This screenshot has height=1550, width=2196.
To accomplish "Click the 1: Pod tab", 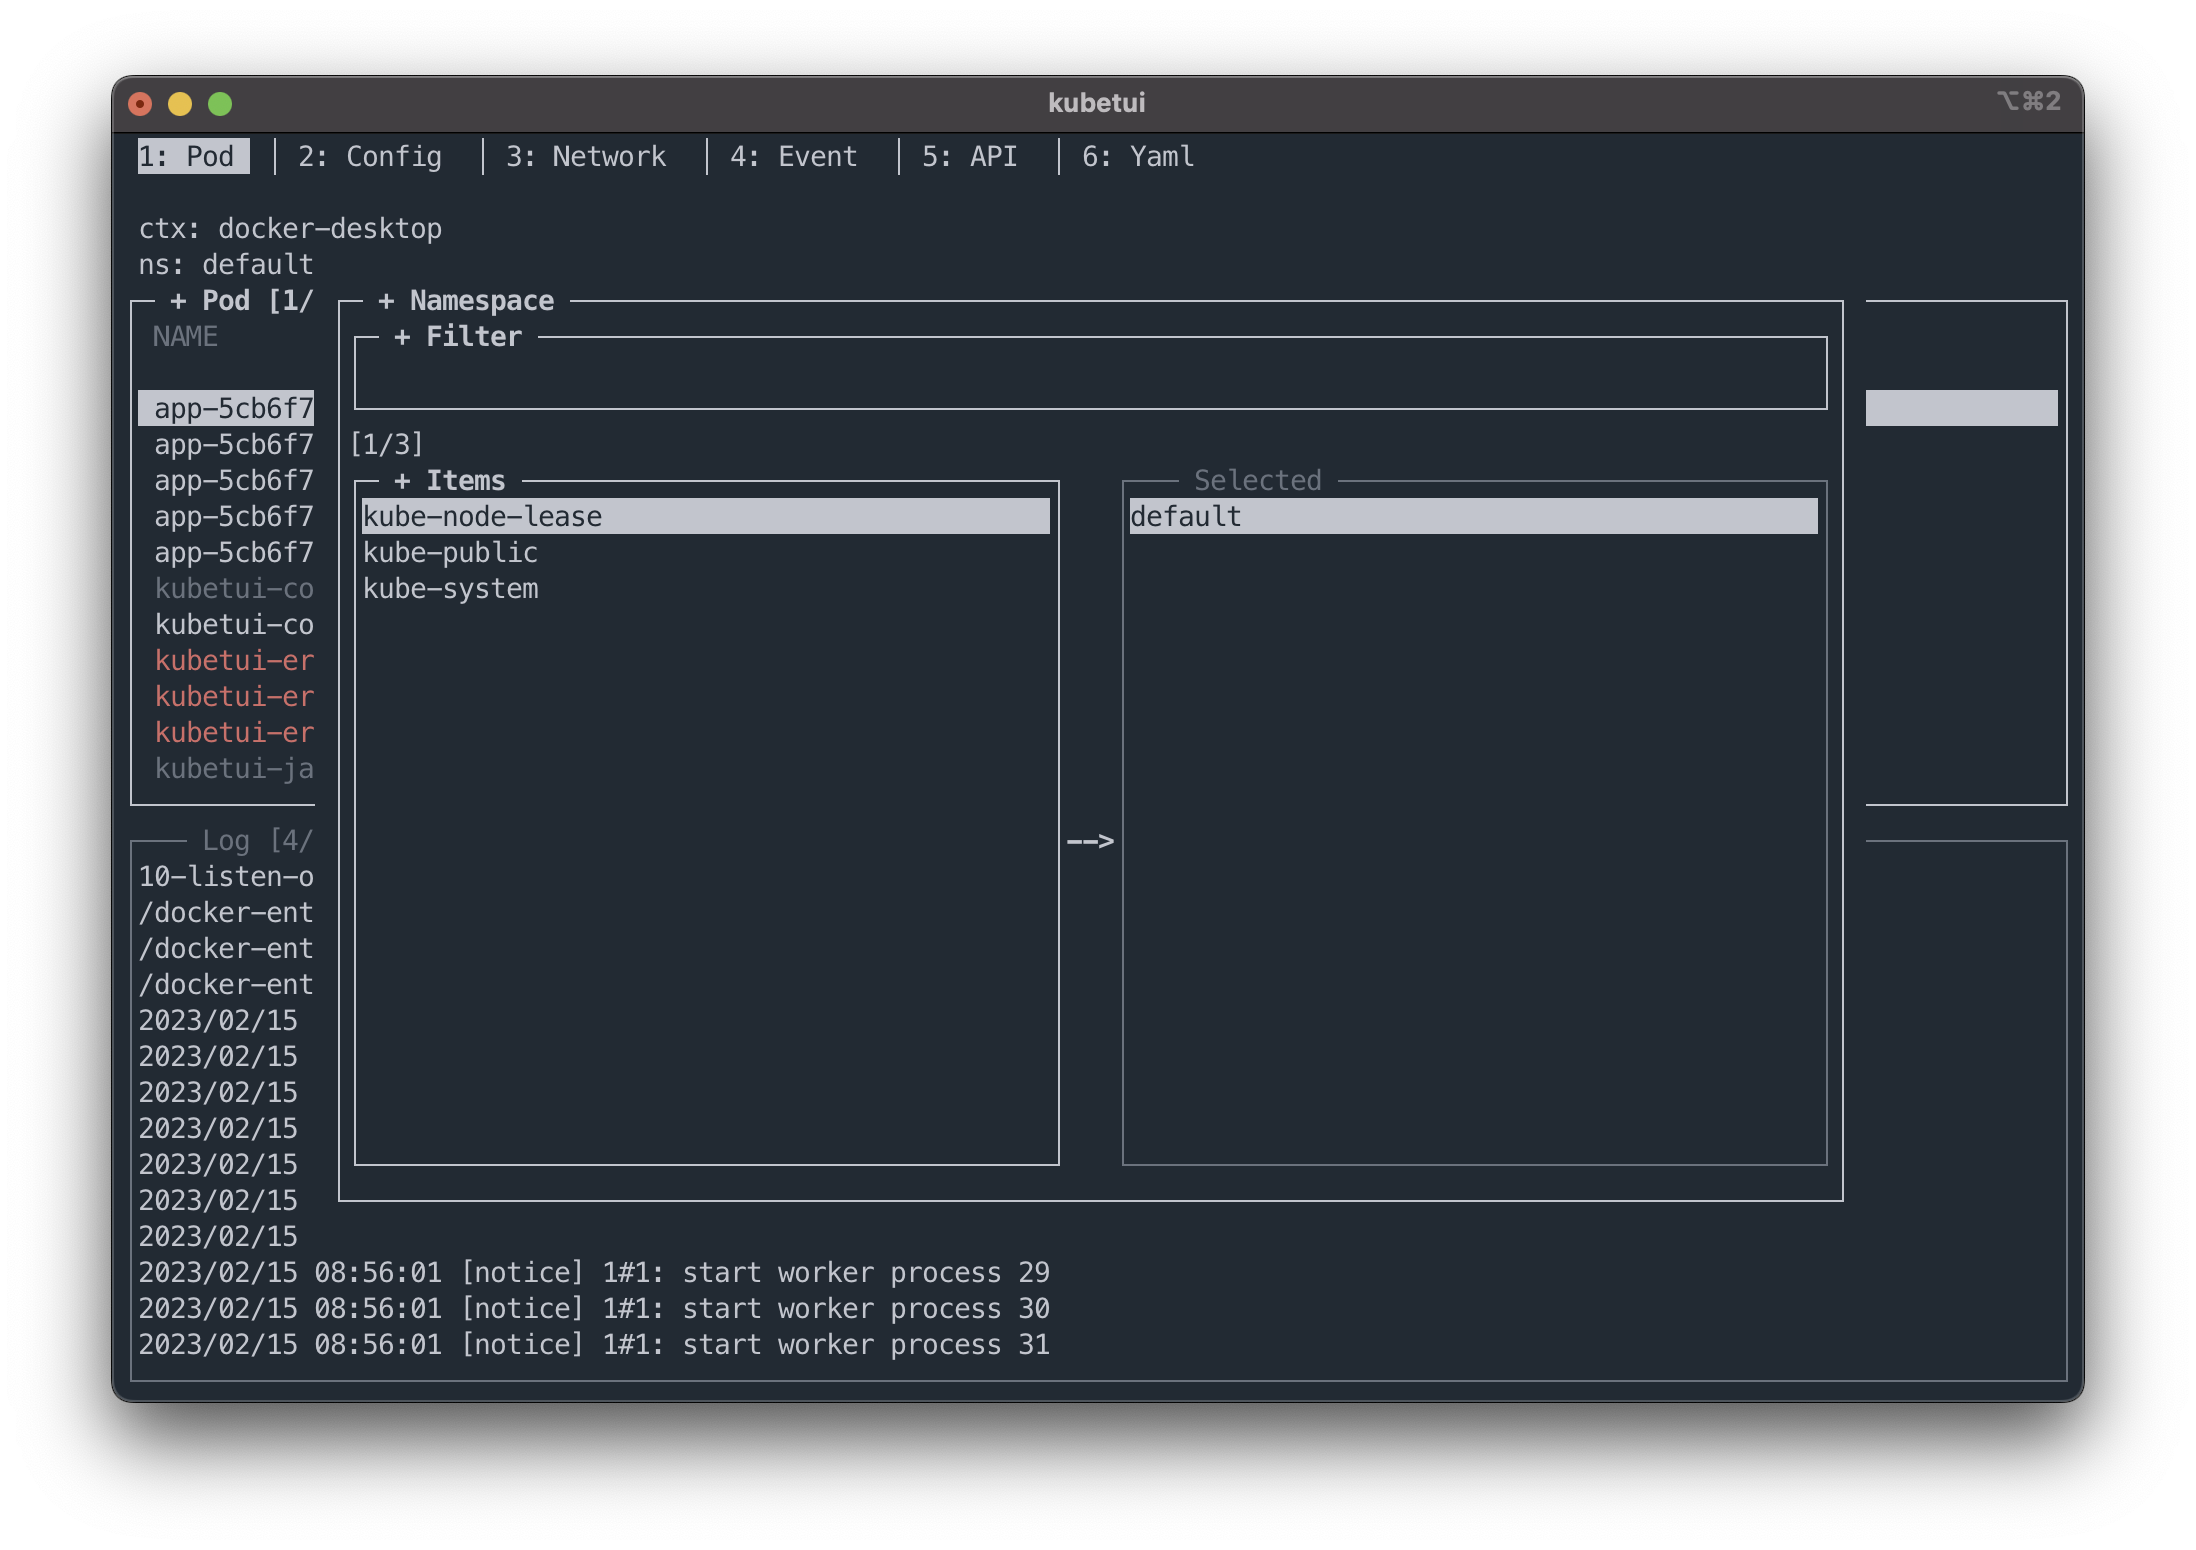I will click(187, 157).
